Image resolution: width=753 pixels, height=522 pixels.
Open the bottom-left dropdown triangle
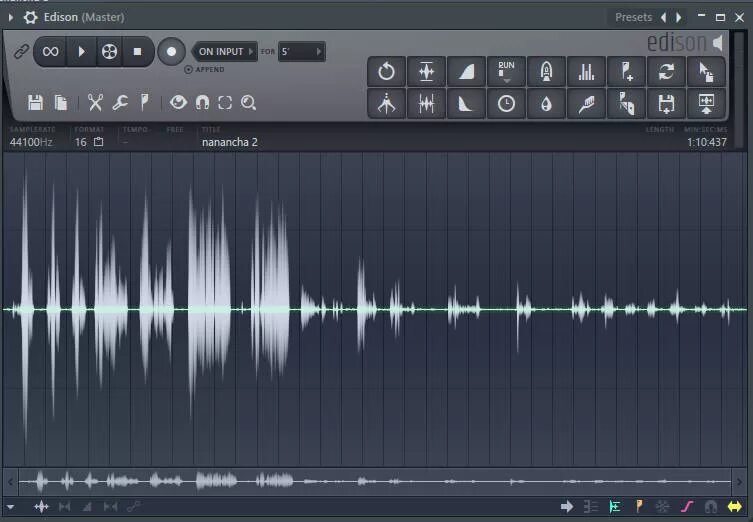coord(10,507)
